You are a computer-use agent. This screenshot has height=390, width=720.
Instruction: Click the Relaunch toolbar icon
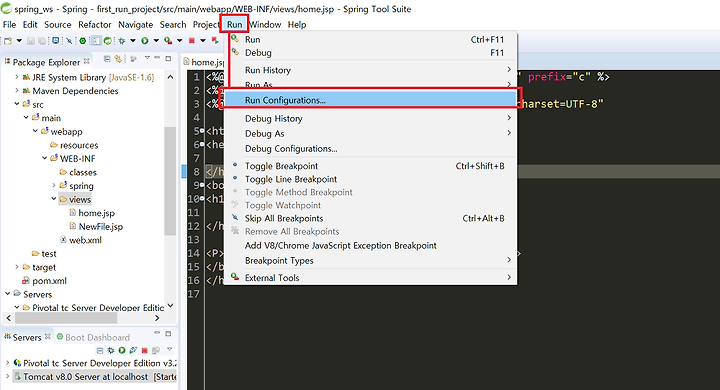(x=215, y=41)
